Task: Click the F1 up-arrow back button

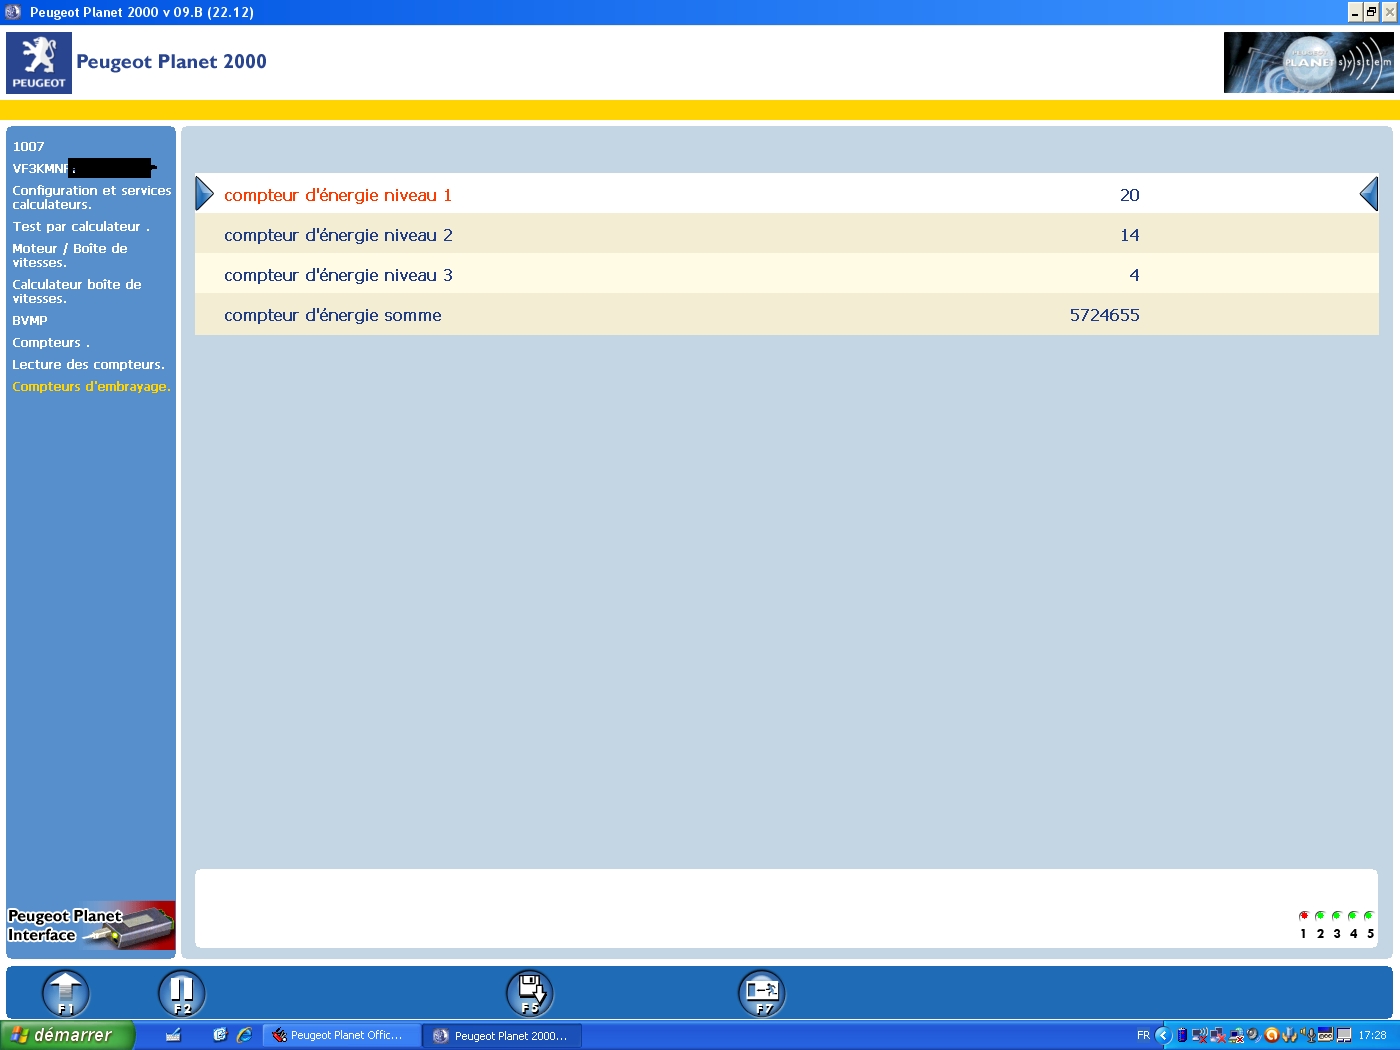Action: (x=65, y=993)
